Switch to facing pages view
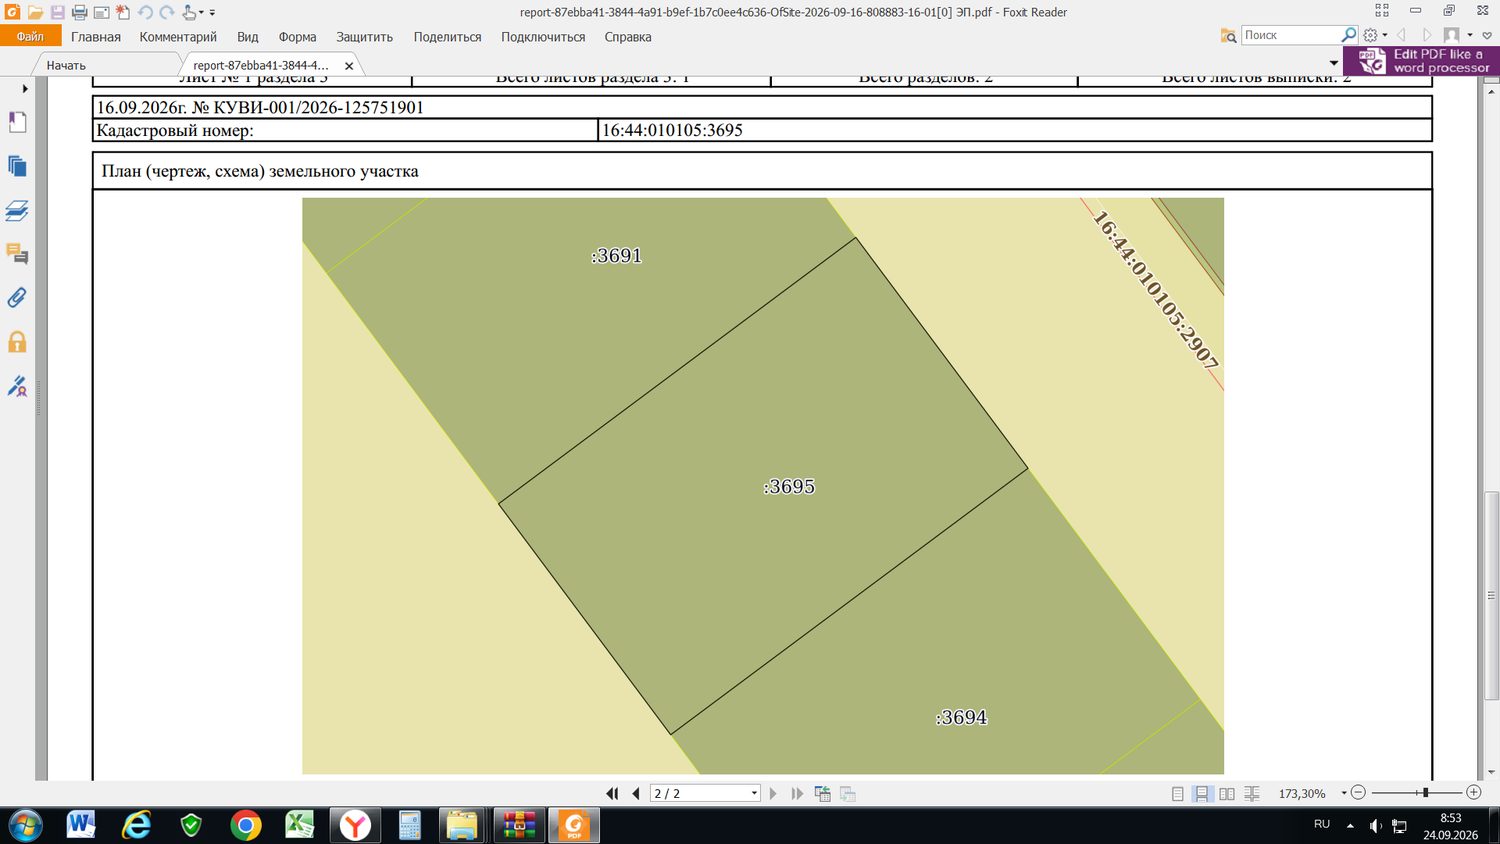 coord(1227,793)
